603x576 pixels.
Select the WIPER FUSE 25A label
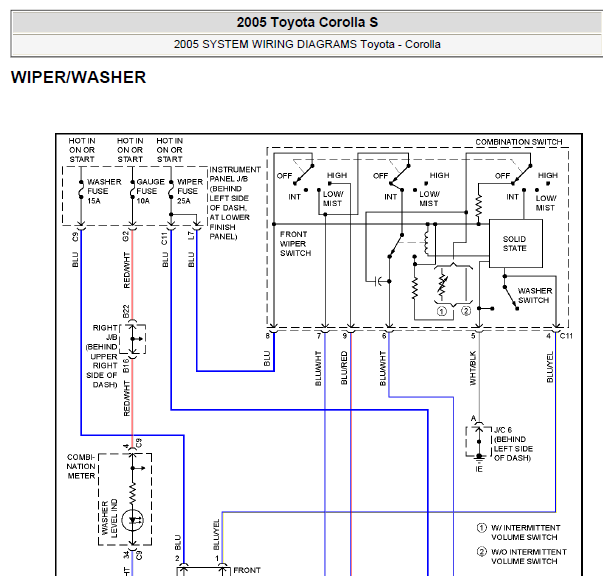tap(190, 191)
